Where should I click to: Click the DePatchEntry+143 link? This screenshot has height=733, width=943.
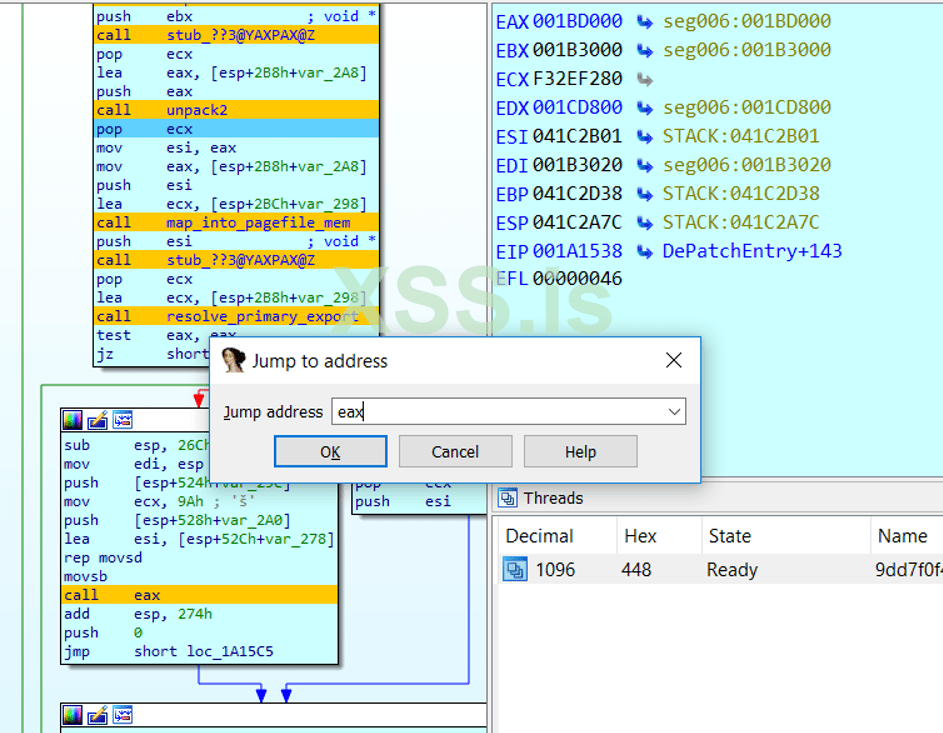coord(752,251)
